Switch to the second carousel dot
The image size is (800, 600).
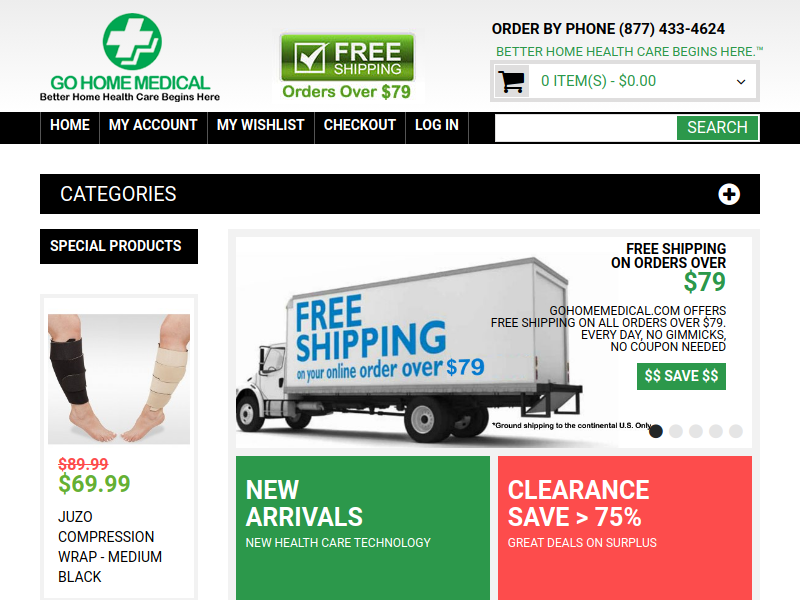[x=676, y=431]
